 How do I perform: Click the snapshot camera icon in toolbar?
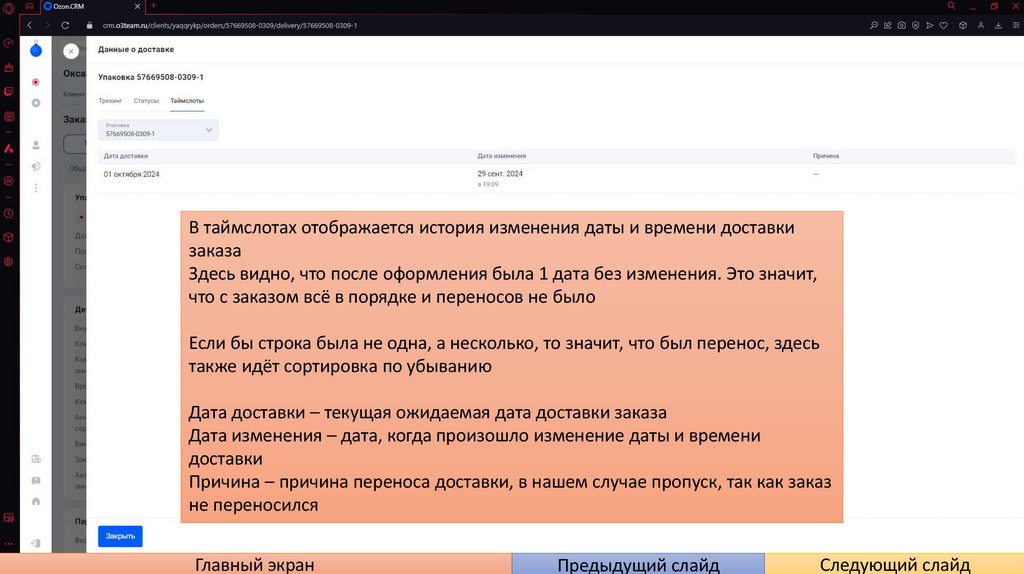click(x=902, y=25)
